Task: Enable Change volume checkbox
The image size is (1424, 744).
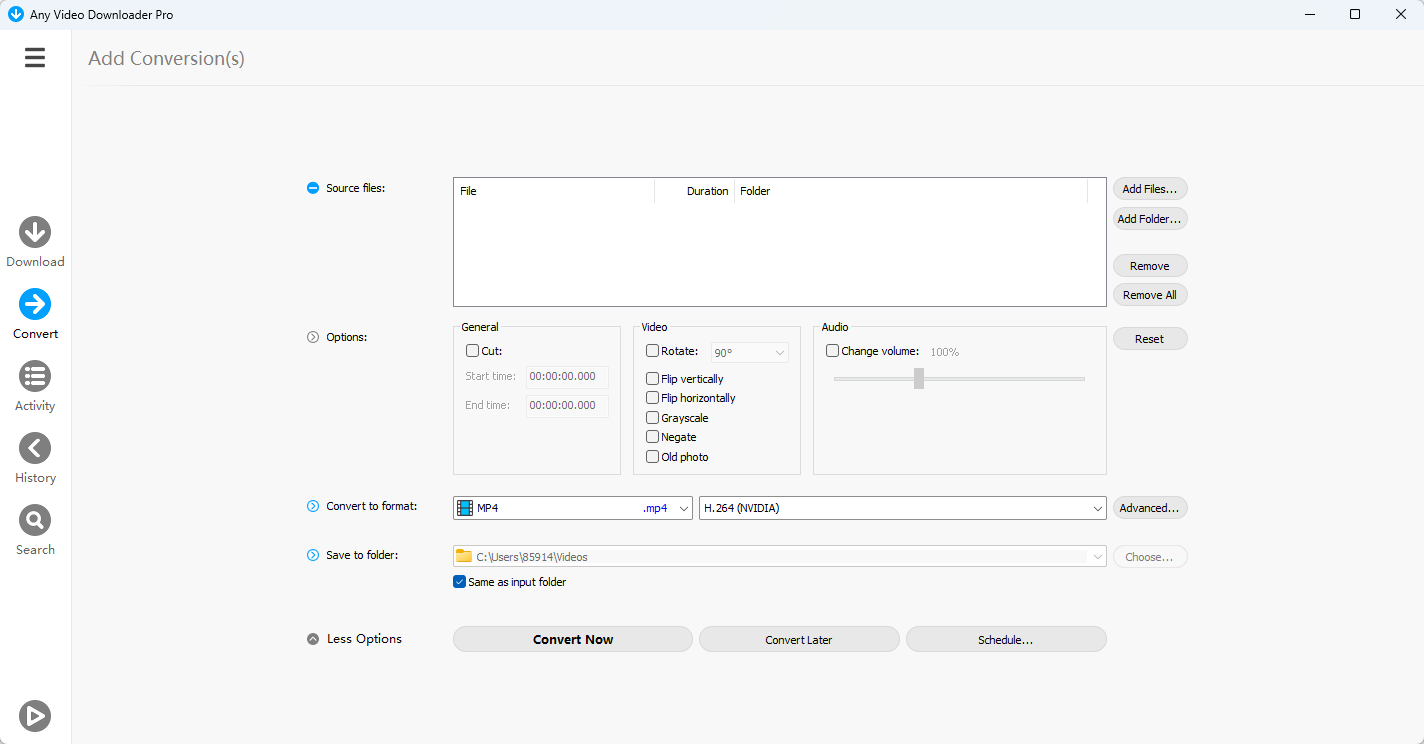Action: tap(832, 351)
